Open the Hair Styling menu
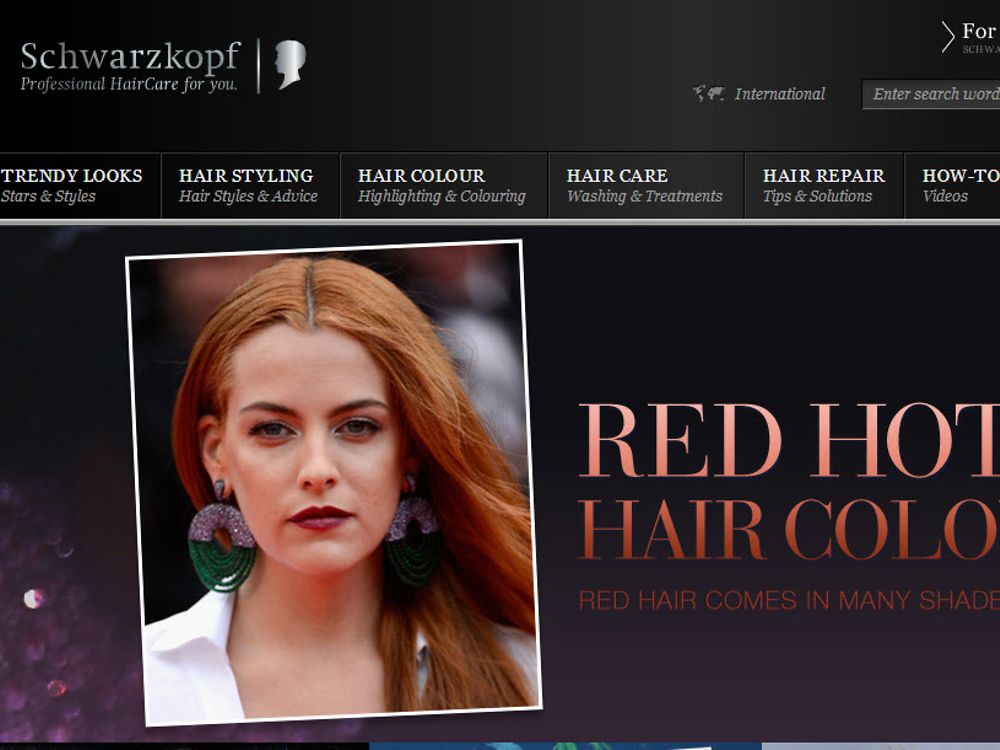 (x=251, y=186)
